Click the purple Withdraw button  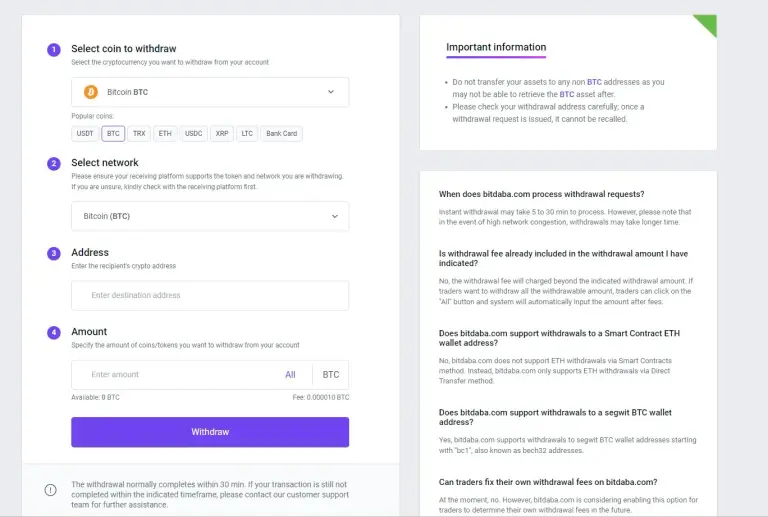(210, 432)
